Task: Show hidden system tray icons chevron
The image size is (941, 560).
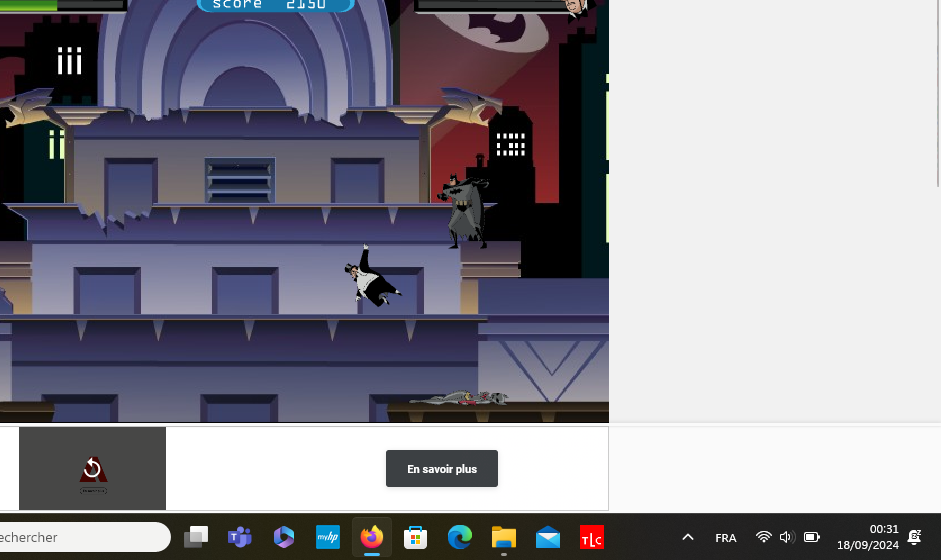Action: click(x=688, y=537)
